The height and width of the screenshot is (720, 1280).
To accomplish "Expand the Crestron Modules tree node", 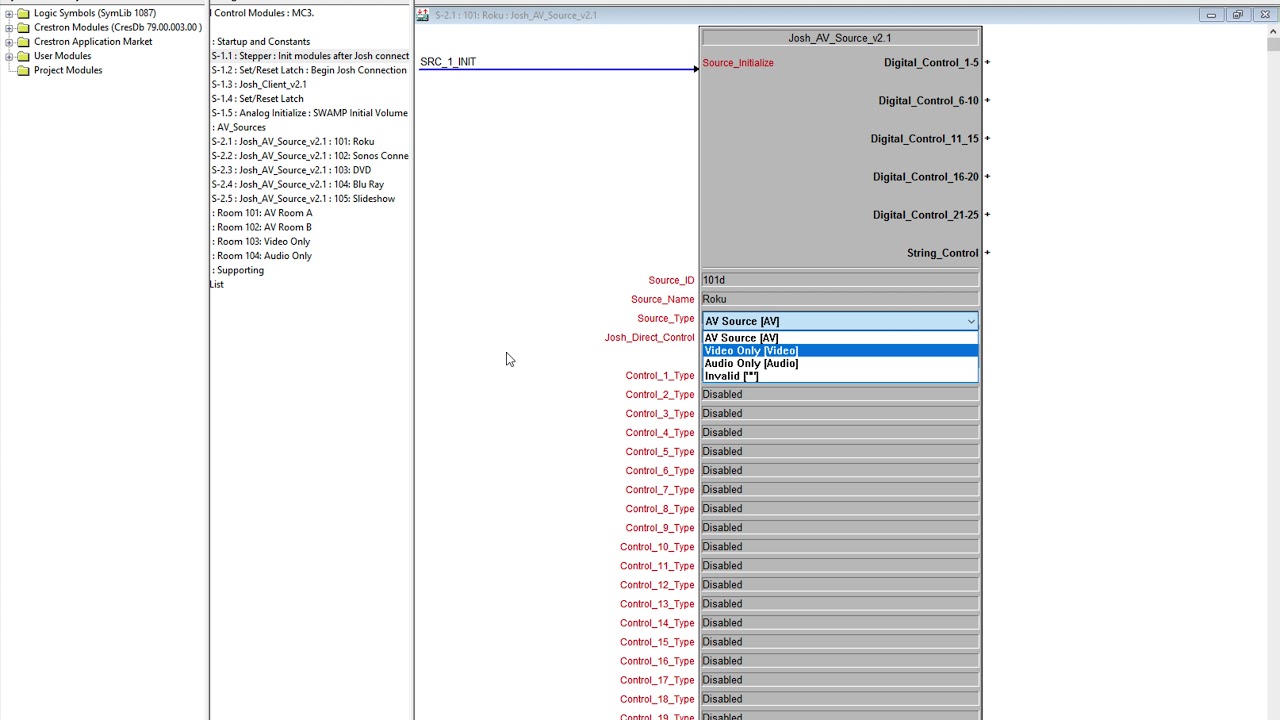I will click(x=9, y=28).
